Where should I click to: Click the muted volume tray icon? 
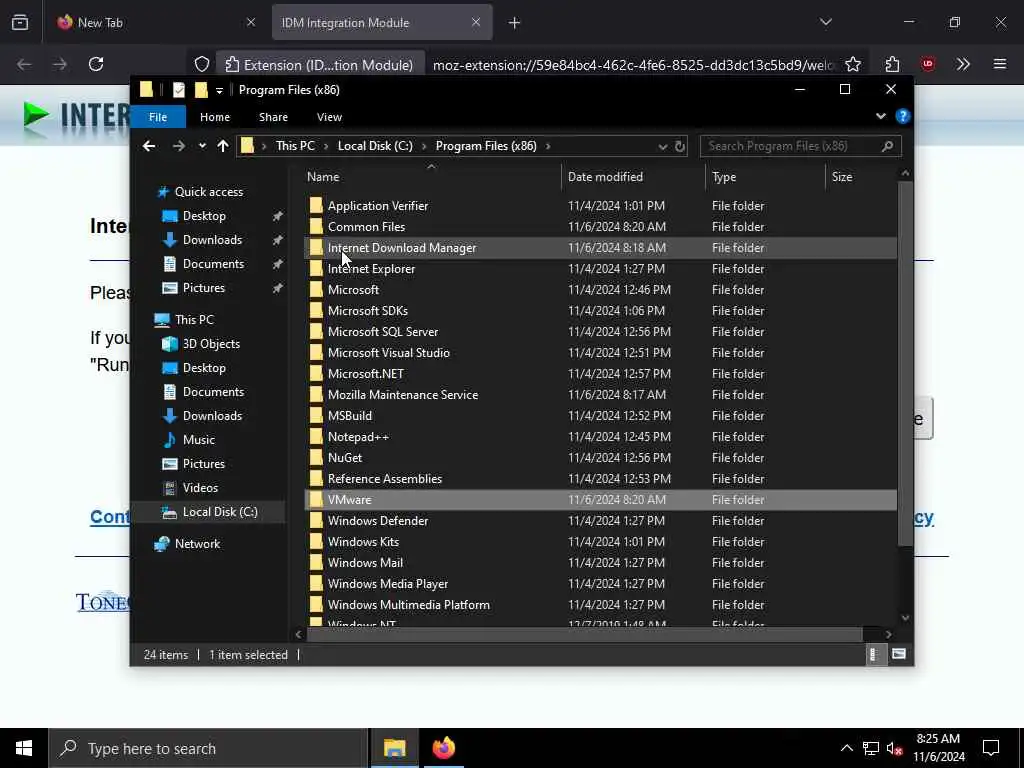tap(894, 749)
